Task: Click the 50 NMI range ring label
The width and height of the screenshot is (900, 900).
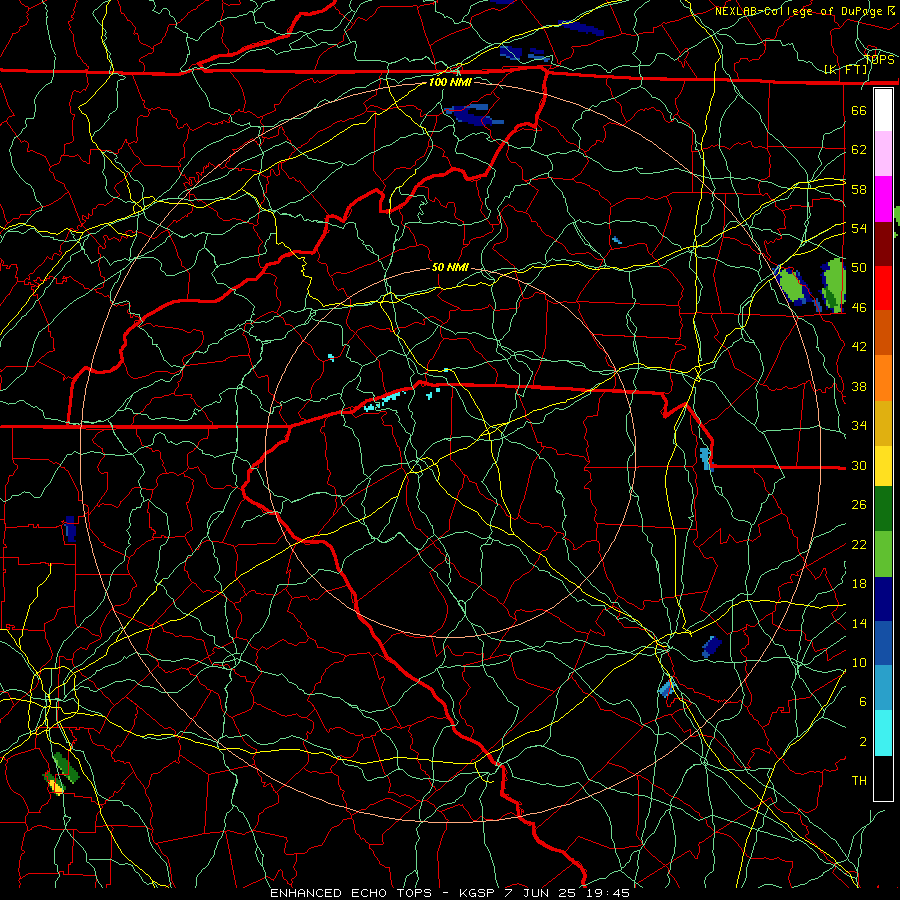Action: tap(450, 267)
